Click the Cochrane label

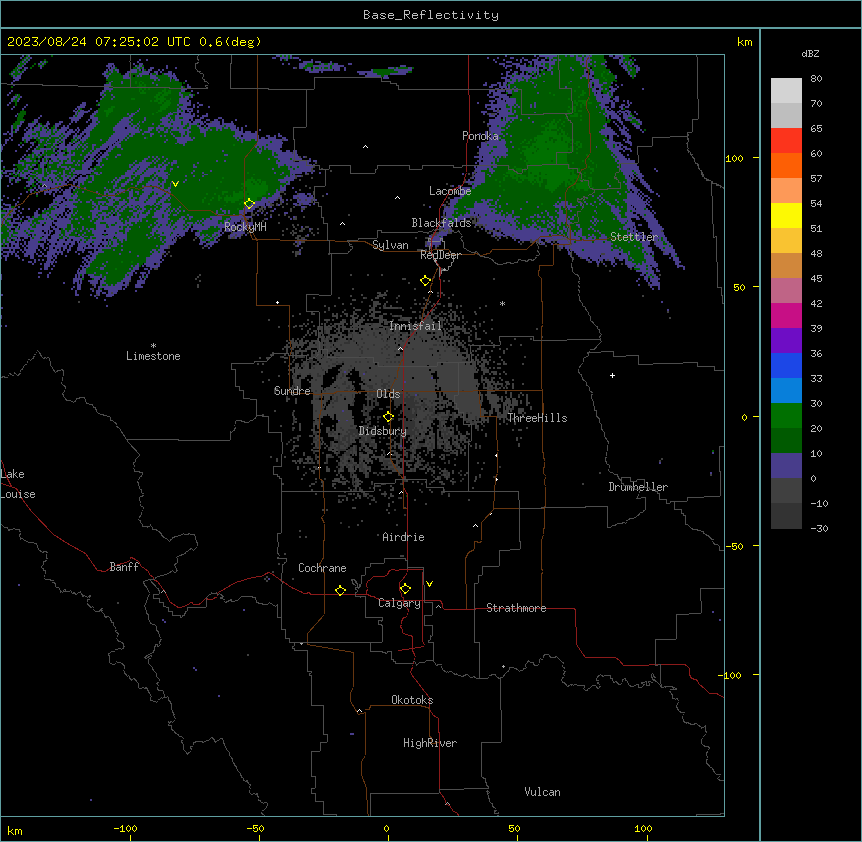click(322, 568)
